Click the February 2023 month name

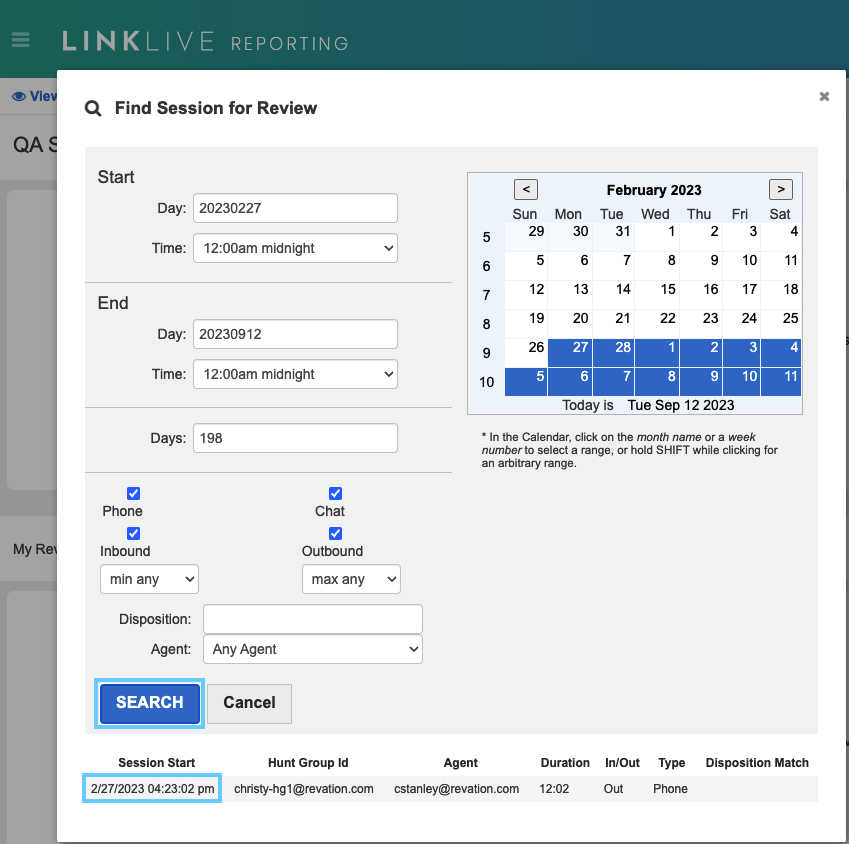pyautogui.click(x=654, y=190)
